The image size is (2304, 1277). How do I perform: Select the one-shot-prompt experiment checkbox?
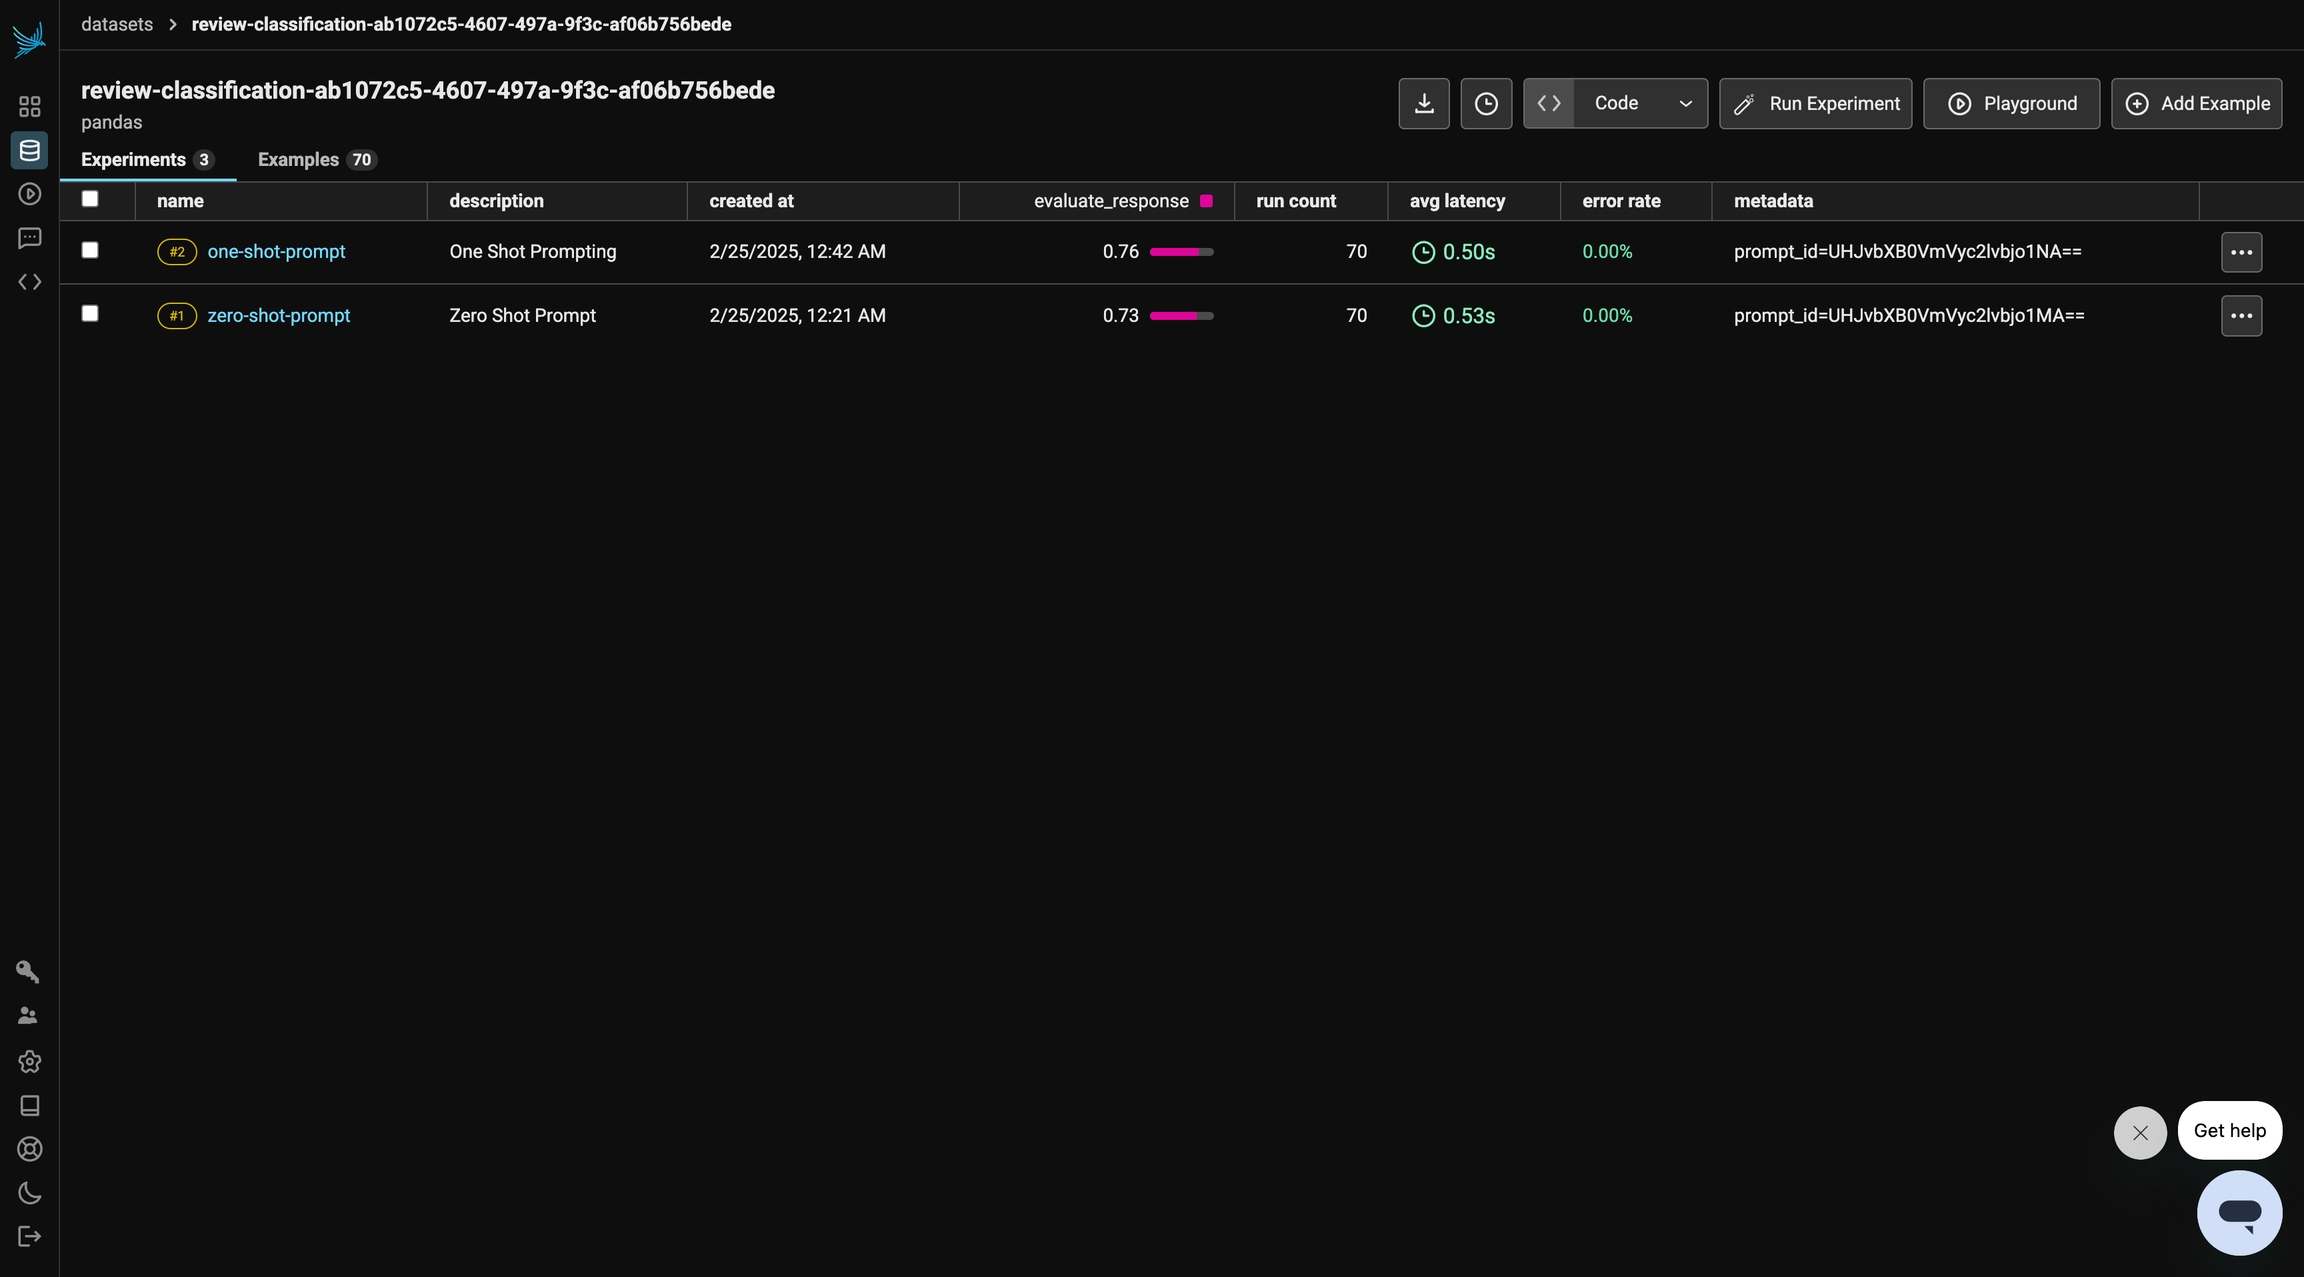pyautogui.click(x=90, y=250)
